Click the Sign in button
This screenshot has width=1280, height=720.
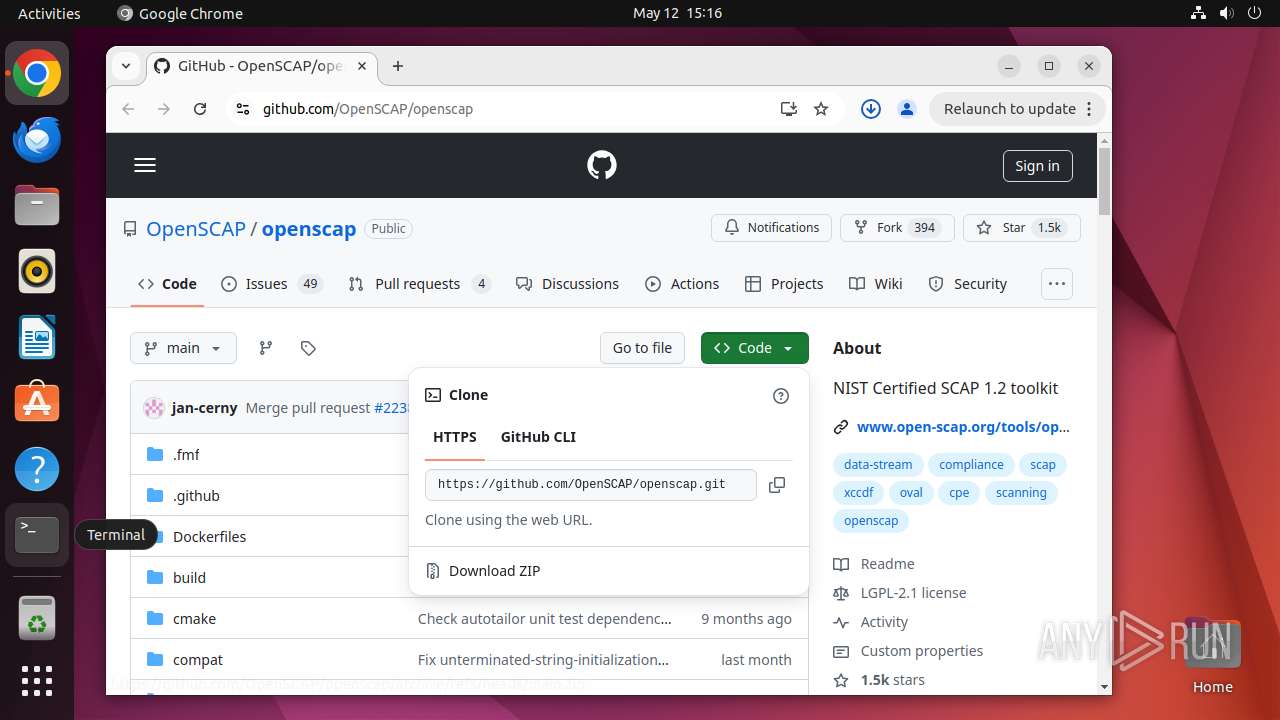pos(1037,166)
